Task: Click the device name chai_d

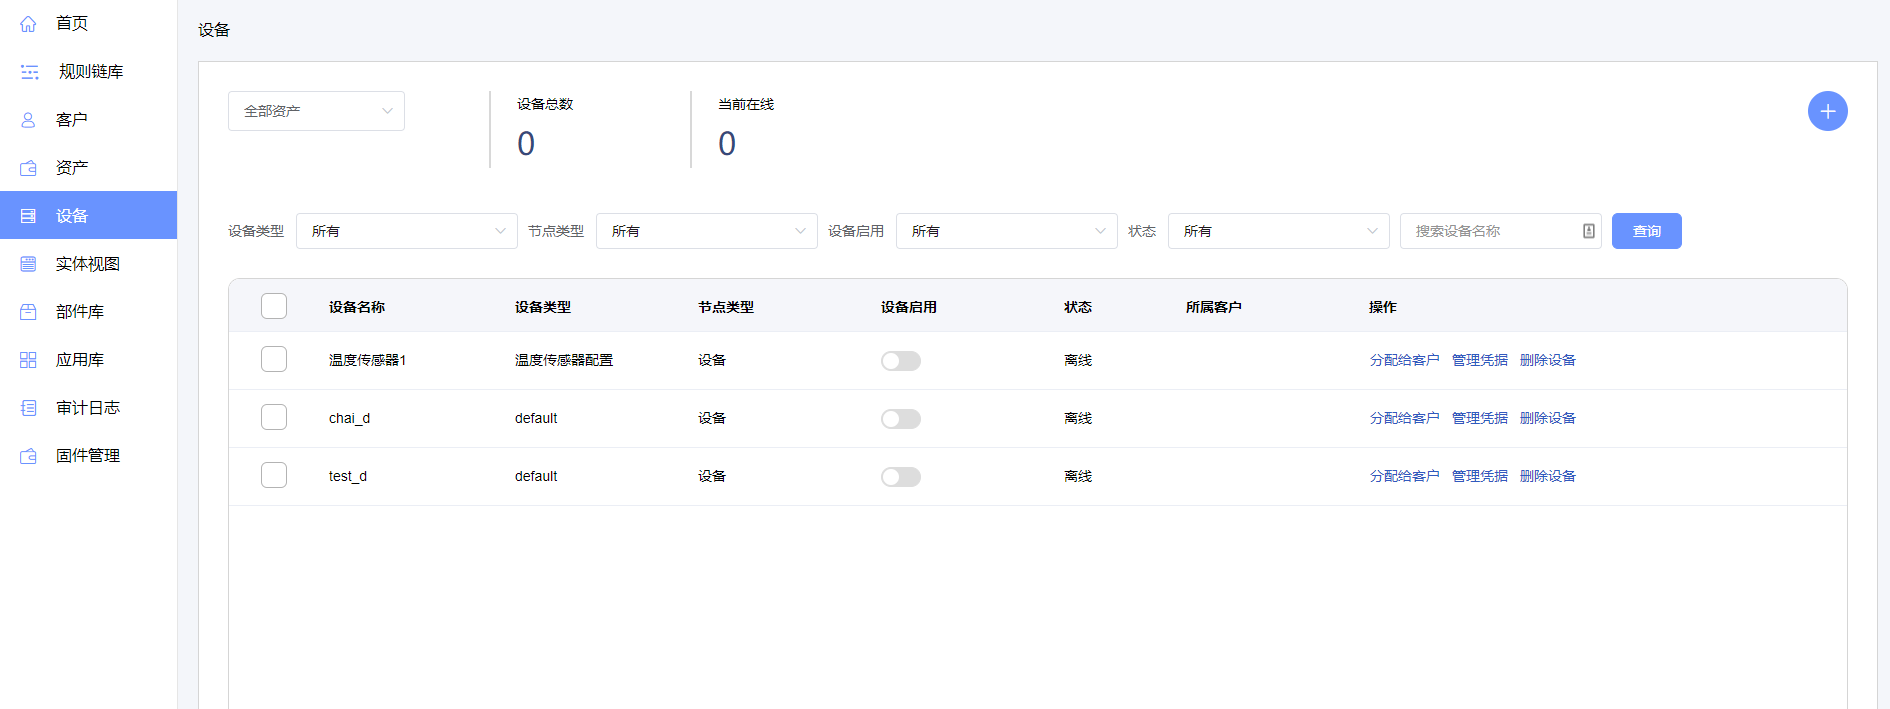Action: click(349, 418)
